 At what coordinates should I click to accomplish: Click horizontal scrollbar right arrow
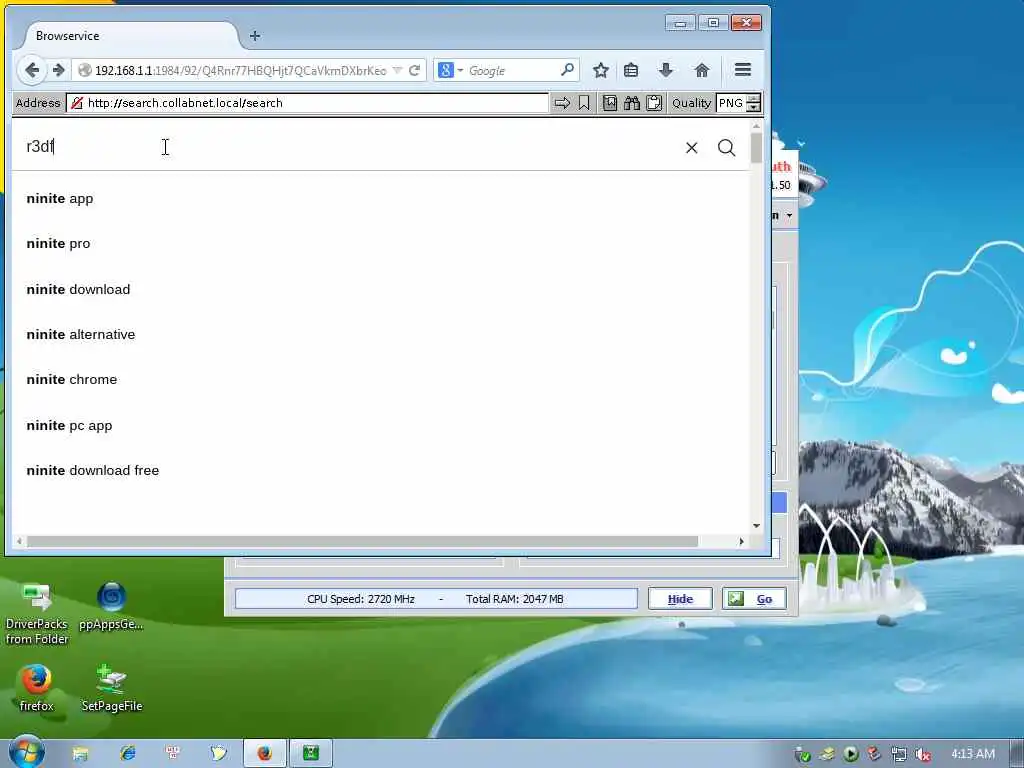coord(741,541)
